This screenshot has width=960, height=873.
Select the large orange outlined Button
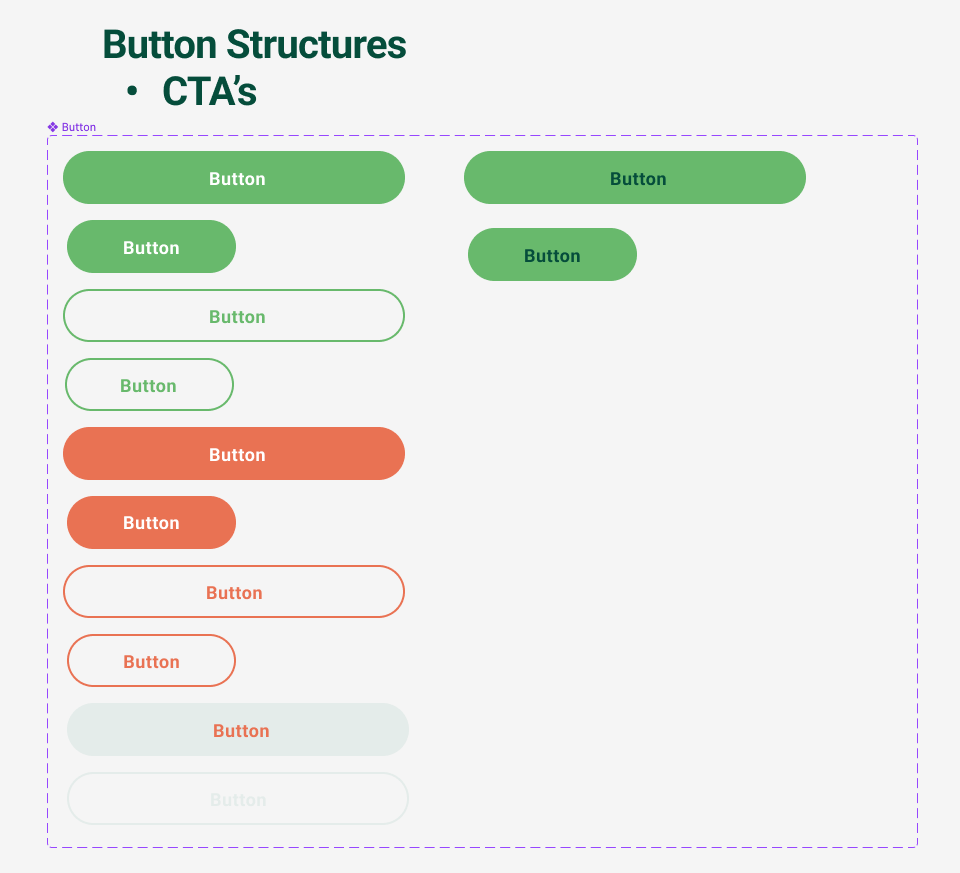[234, 591]
